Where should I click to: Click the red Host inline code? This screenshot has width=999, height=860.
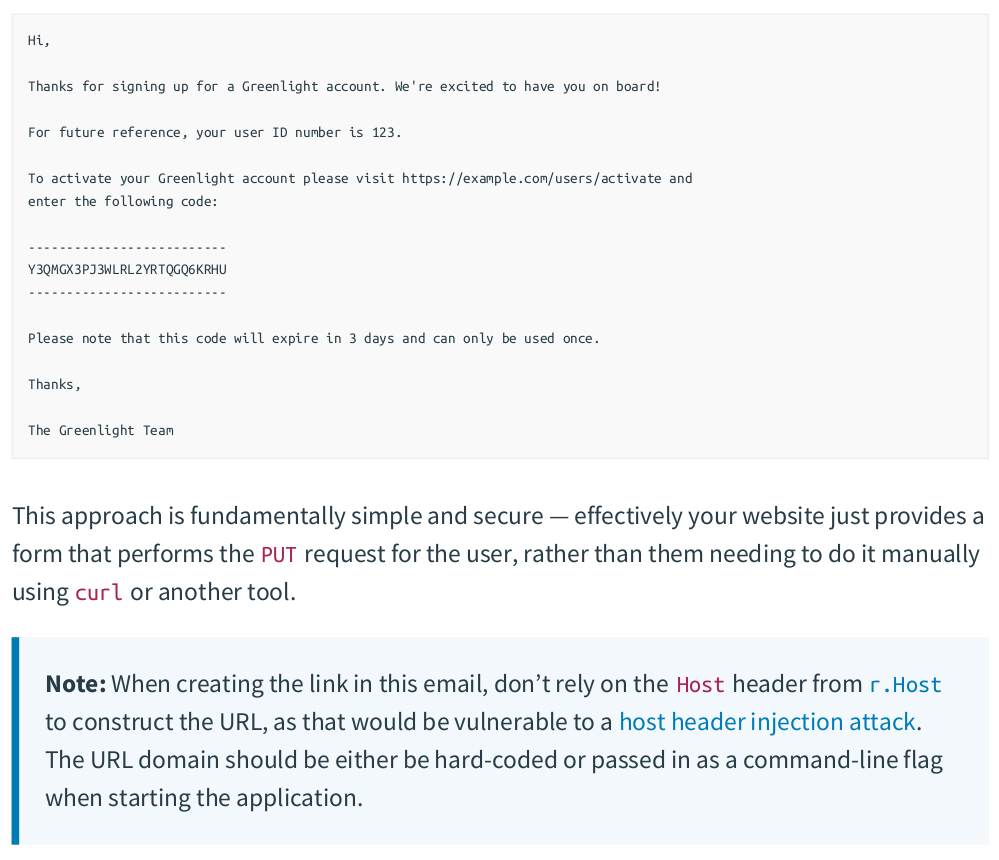[700, 685]
